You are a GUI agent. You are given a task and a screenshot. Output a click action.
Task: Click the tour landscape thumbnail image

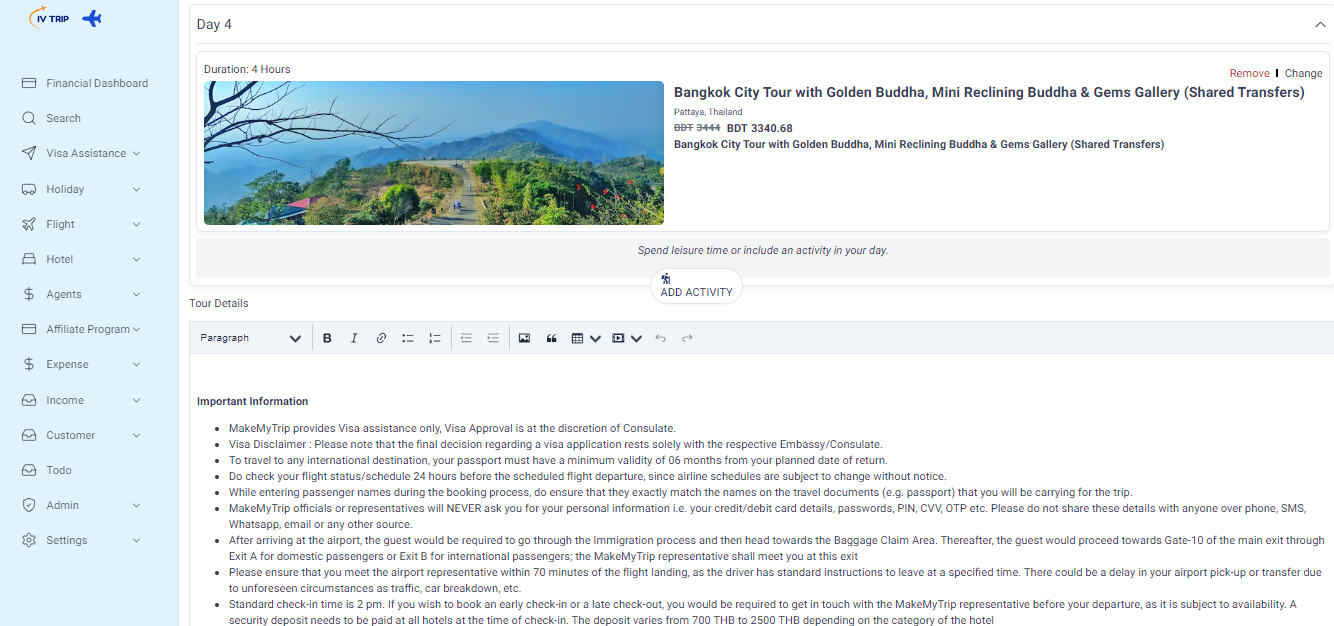434,153
